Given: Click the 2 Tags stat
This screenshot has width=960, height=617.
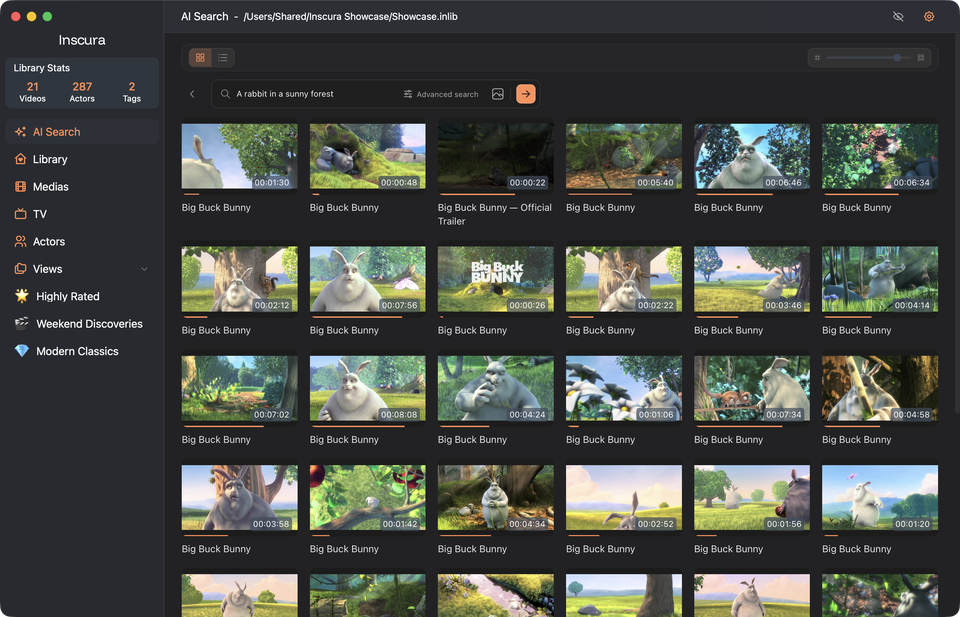Looking at the screenshot, I should (x=132, y=92).
